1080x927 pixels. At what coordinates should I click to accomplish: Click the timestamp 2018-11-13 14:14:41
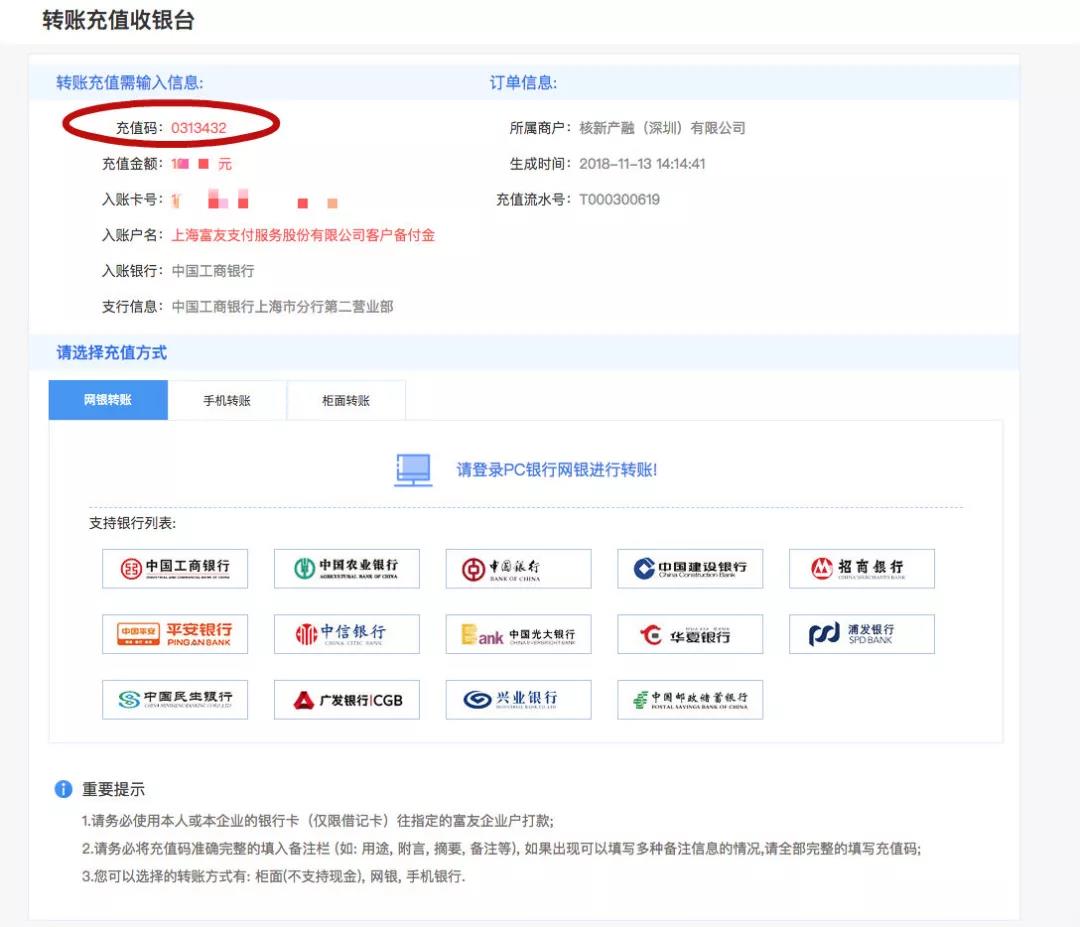click(642, 164)
